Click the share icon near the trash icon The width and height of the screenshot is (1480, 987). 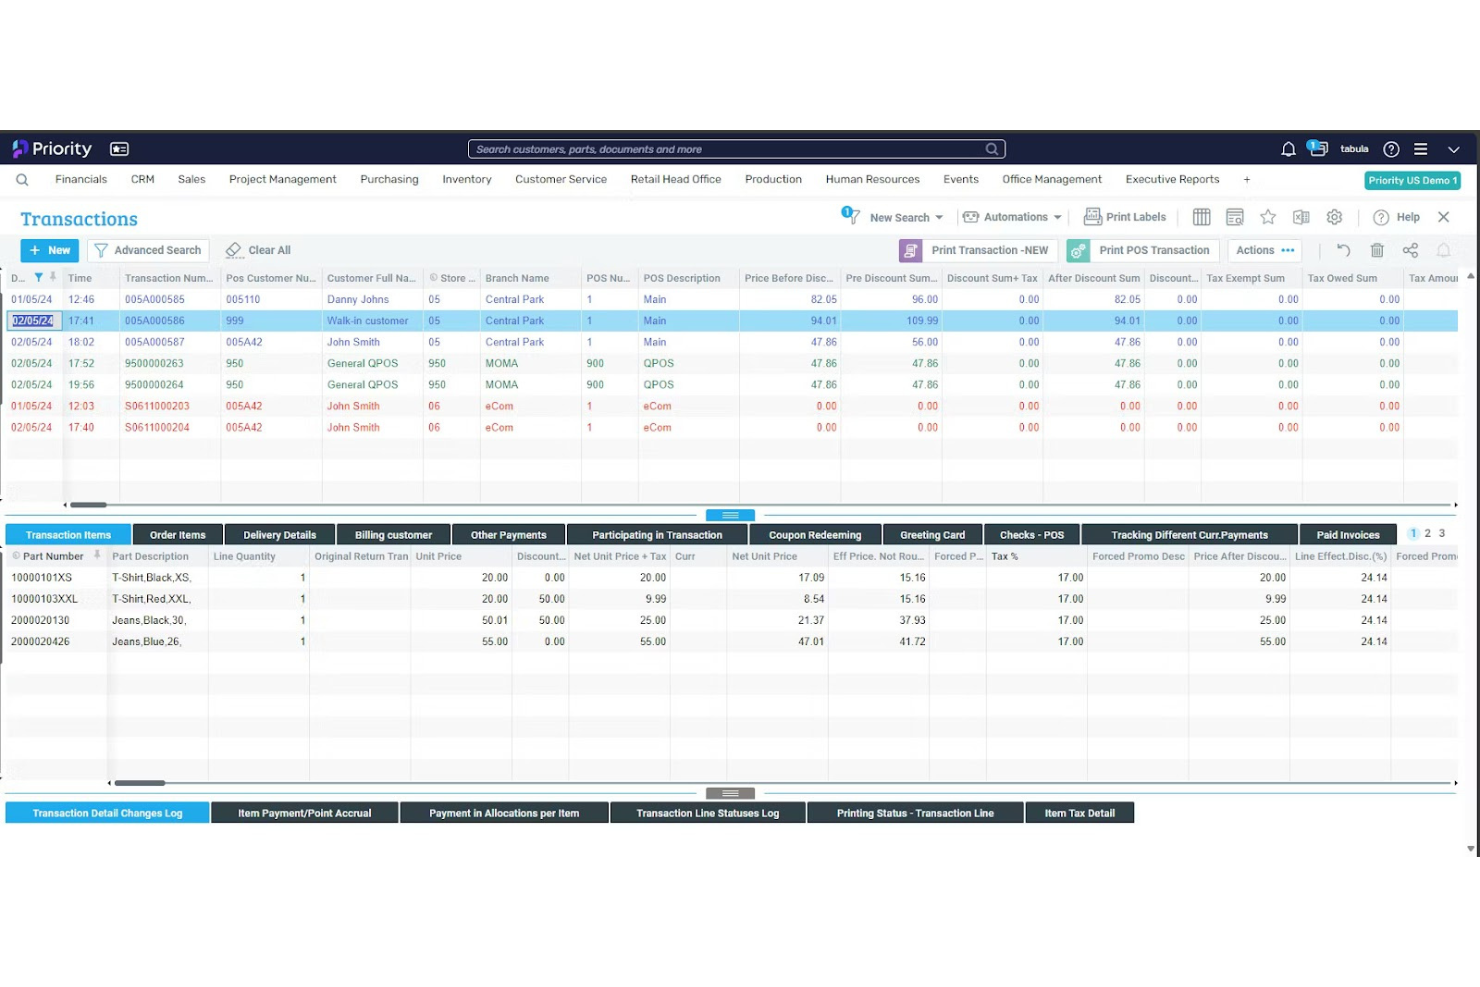click(1411, 250)
